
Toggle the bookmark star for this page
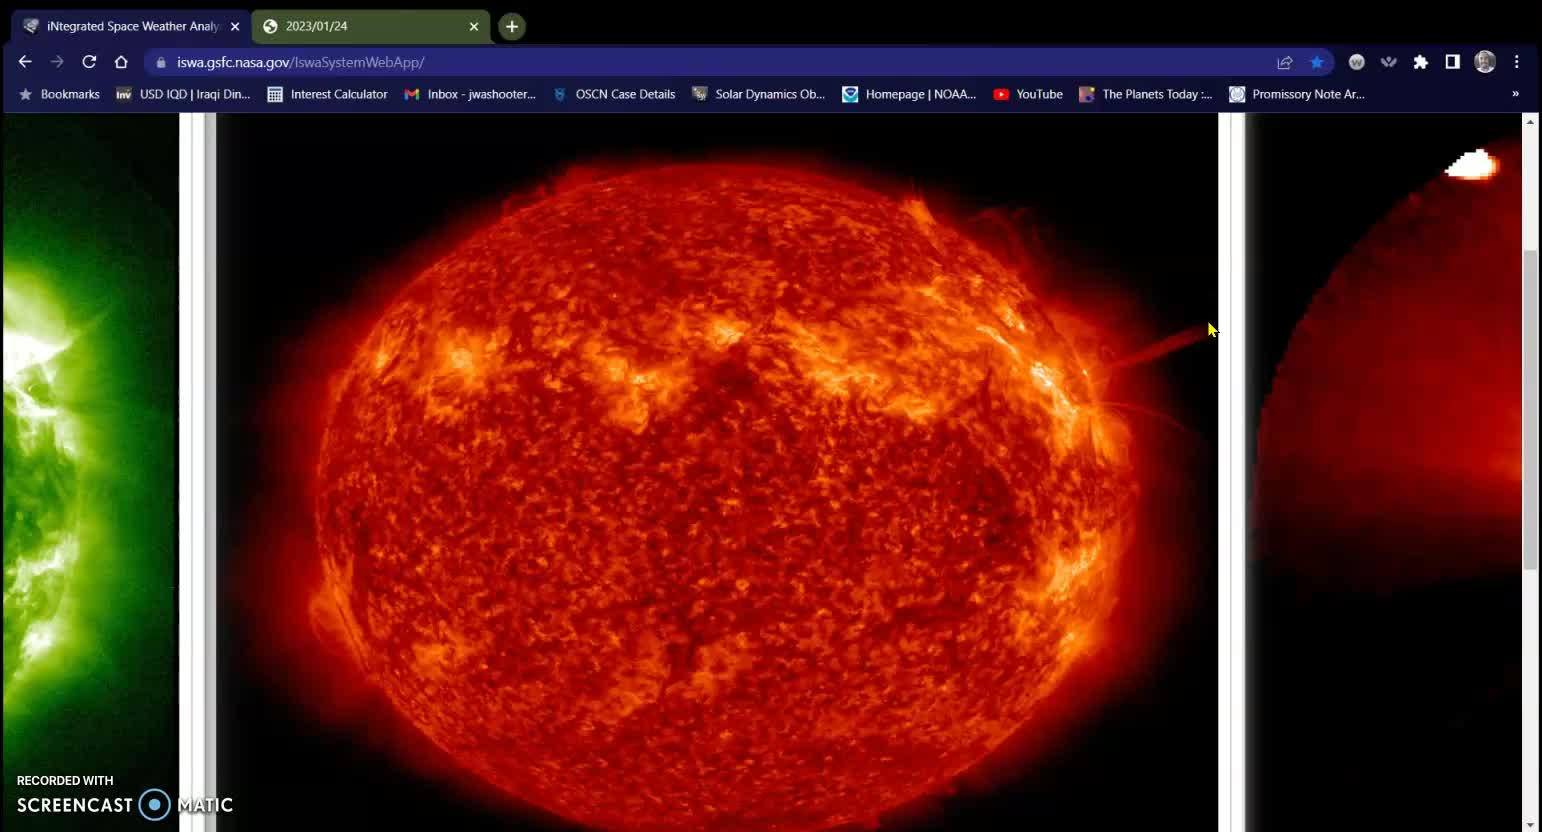[x=1317, y=62]
